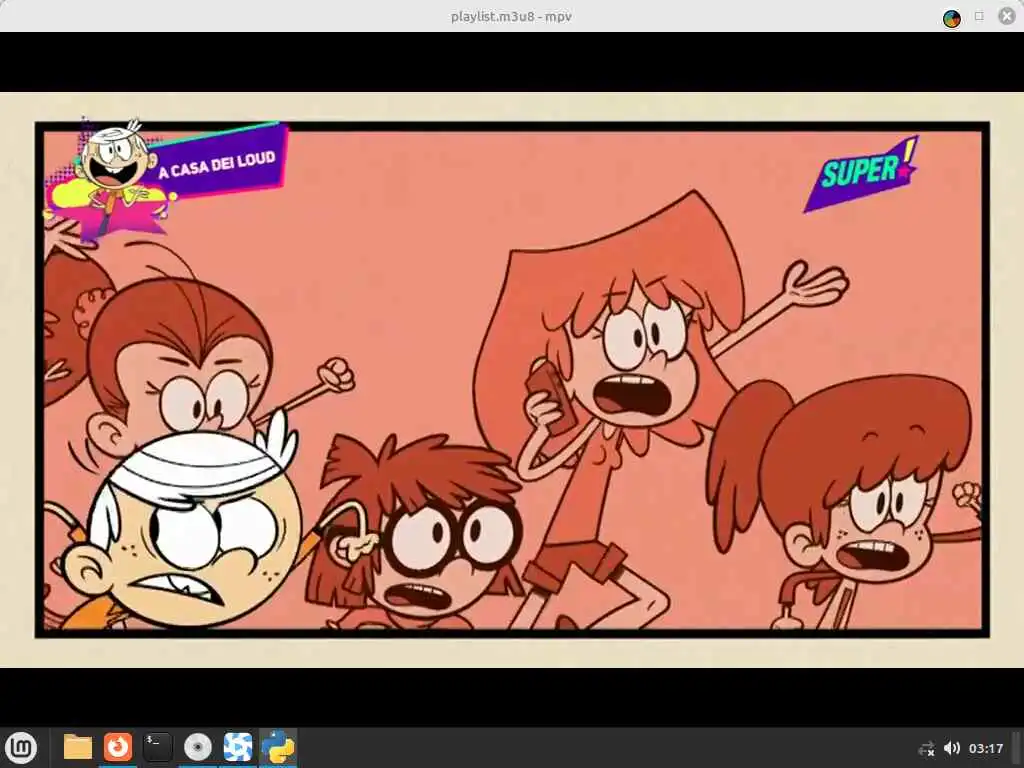This screenshot has height=768, width=1024.
Task: Click the show desktop strip at panel edge
Action: [x=1017, y=748]
